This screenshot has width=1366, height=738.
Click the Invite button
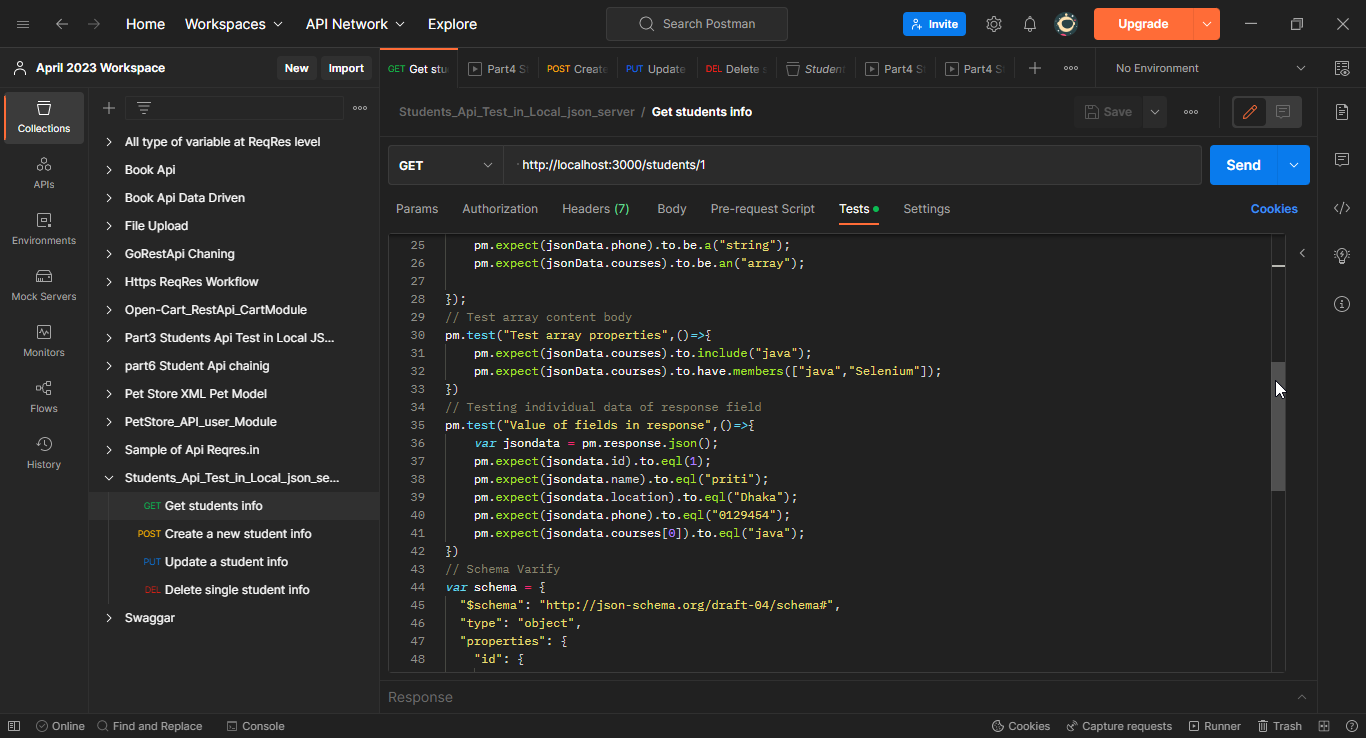click(x=934, y=24)
